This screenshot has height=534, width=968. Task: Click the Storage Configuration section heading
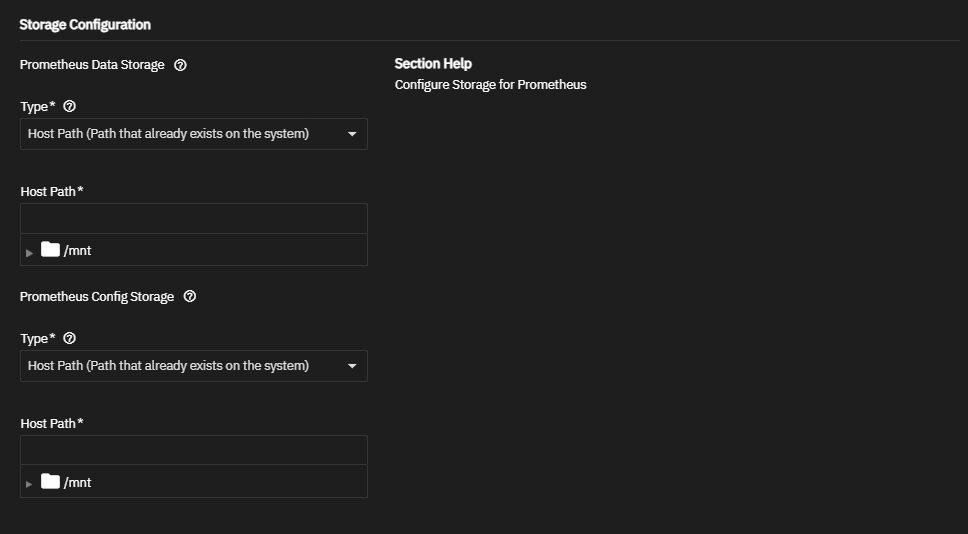tap(85, 24)
